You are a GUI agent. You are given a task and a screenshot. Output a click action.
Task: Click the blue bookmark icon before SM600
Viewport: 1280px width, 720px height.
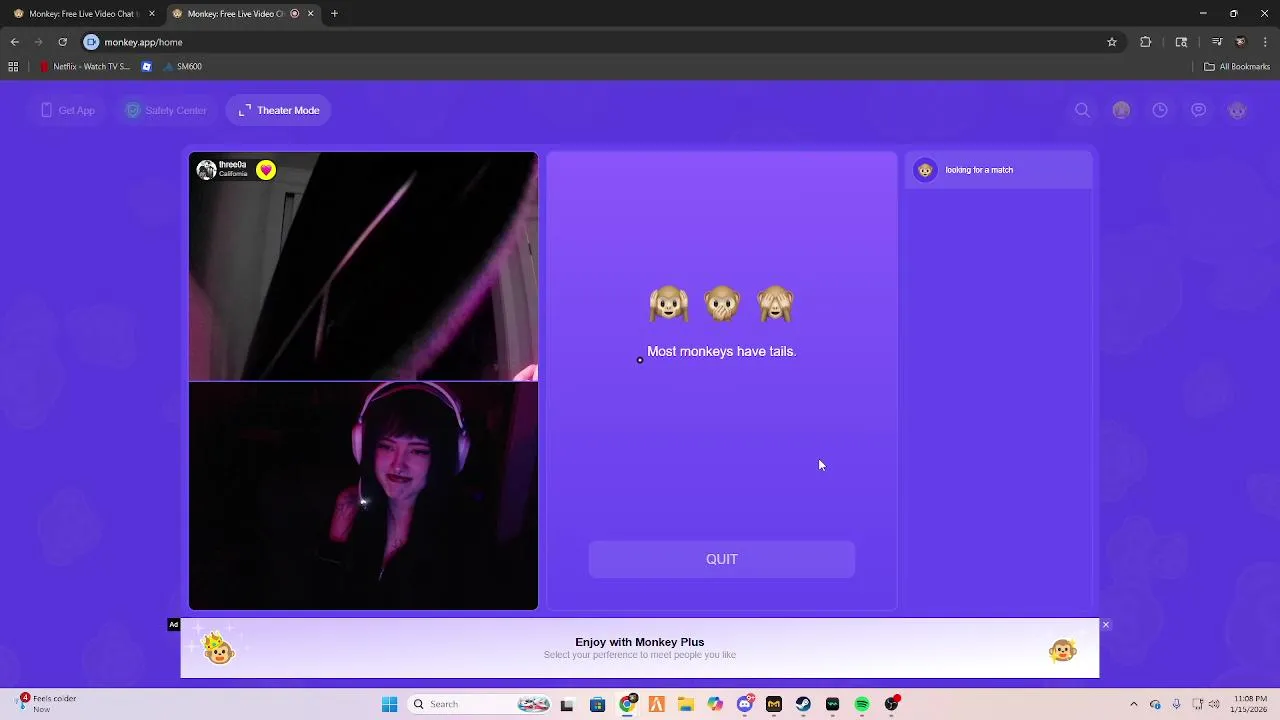pyautogui.click(x=147, y=67)
